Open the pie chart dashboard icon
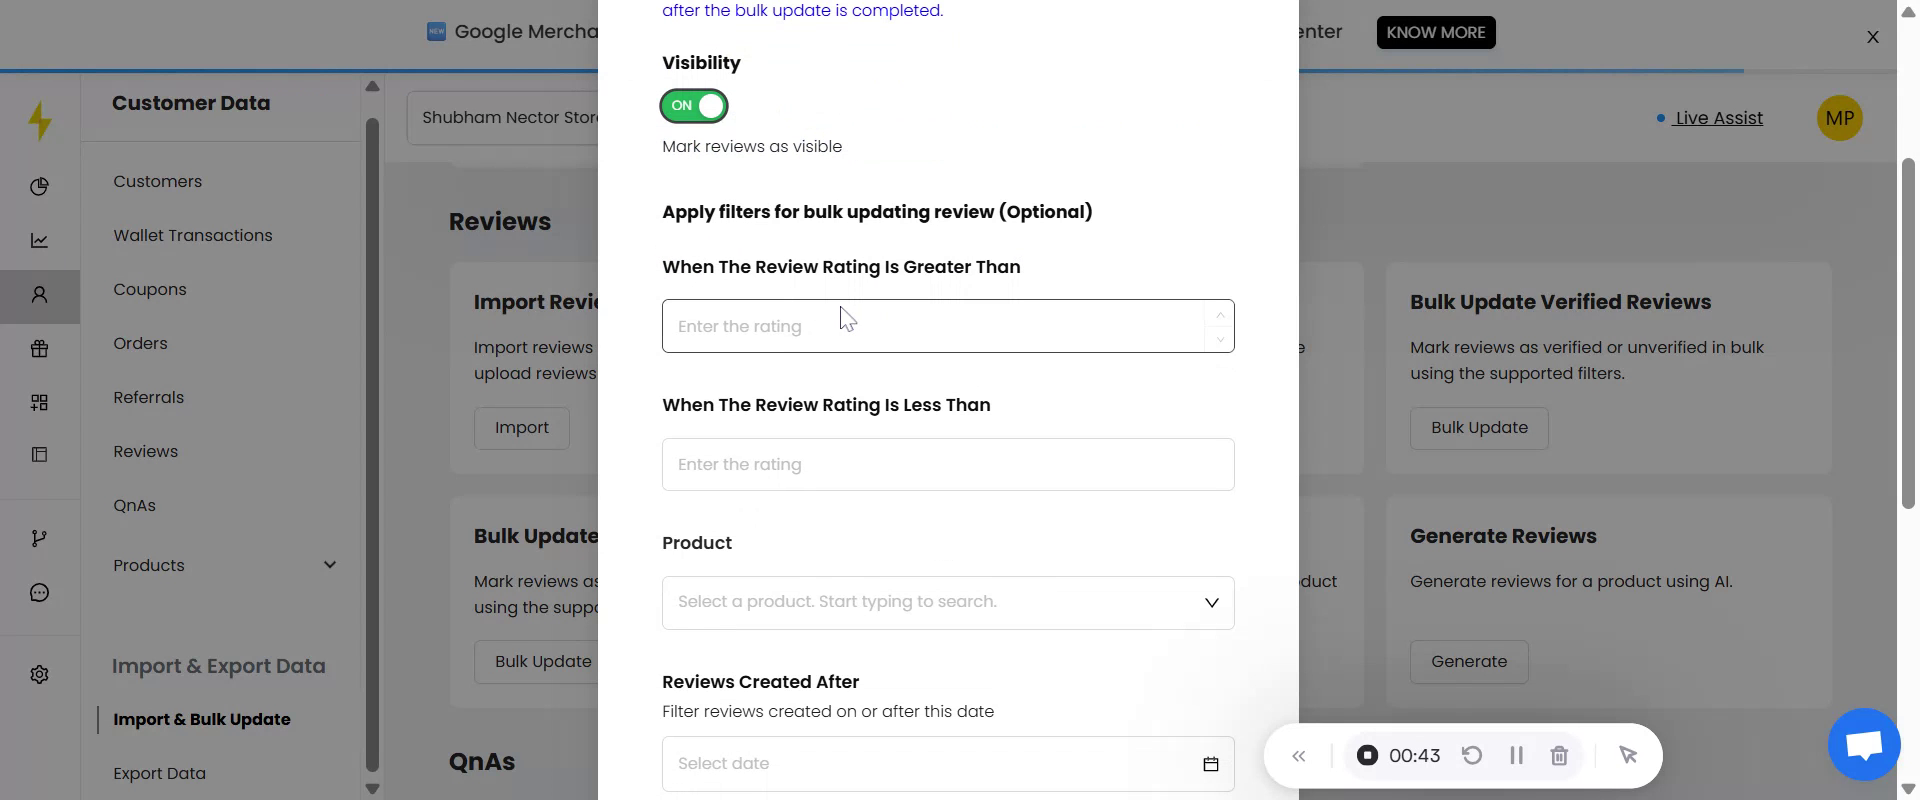This screenshot has width=1920, height=800. point(39,186)
